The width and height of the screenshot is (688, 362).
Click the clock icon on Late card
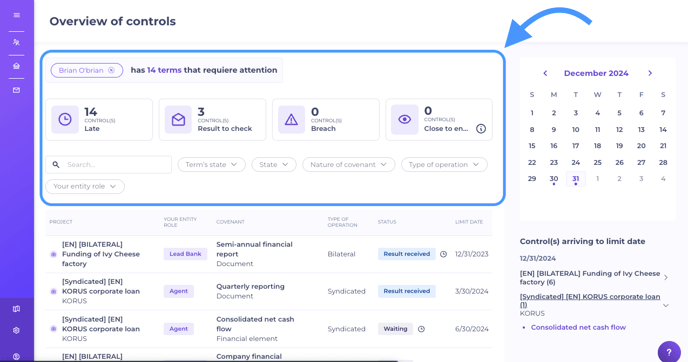65,119
